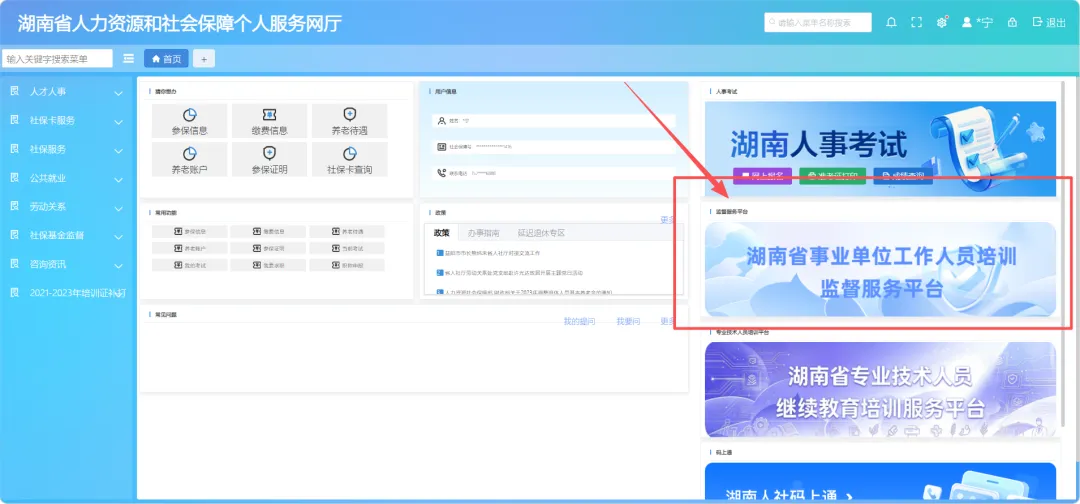Click the 咨询资讯 menu icon
The width and height of the screenshot is (1080, 504).
point(14,264)
